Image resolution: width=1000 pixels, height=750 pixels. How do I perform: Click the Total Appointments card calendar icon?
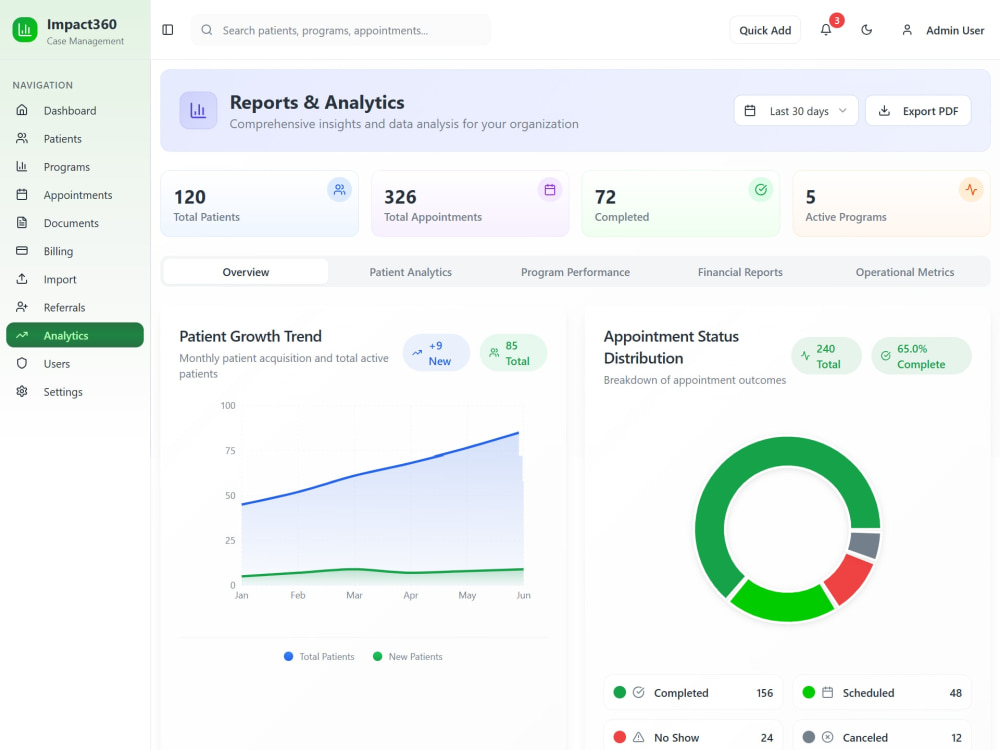point(550,189)
